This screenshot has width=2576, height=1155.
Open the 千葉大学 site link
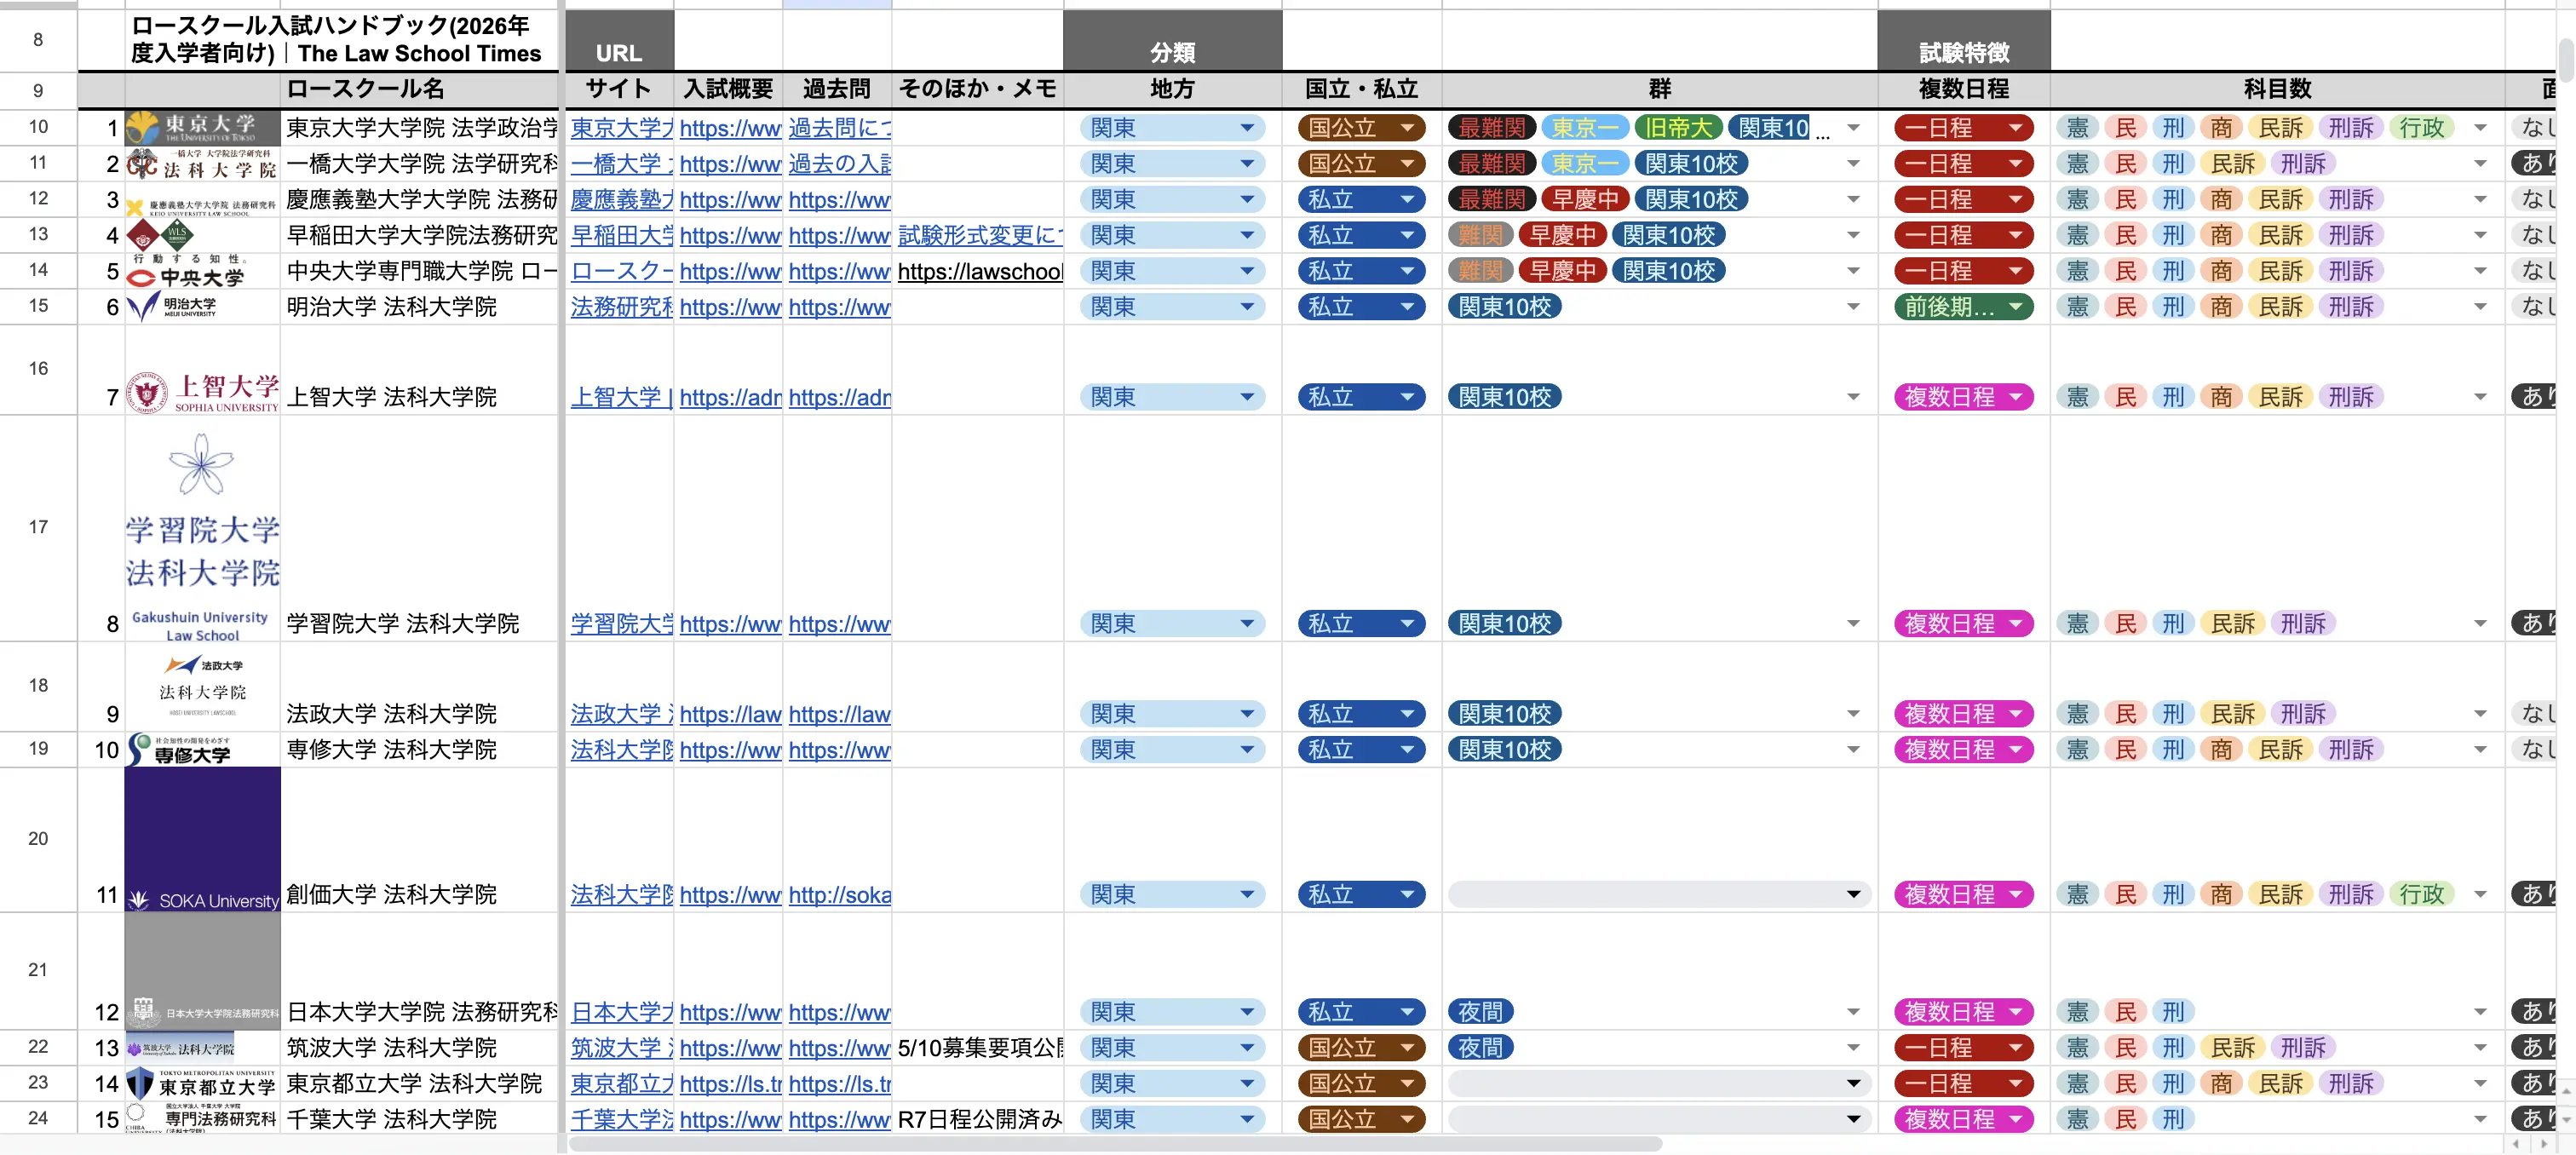point(622,1119)
